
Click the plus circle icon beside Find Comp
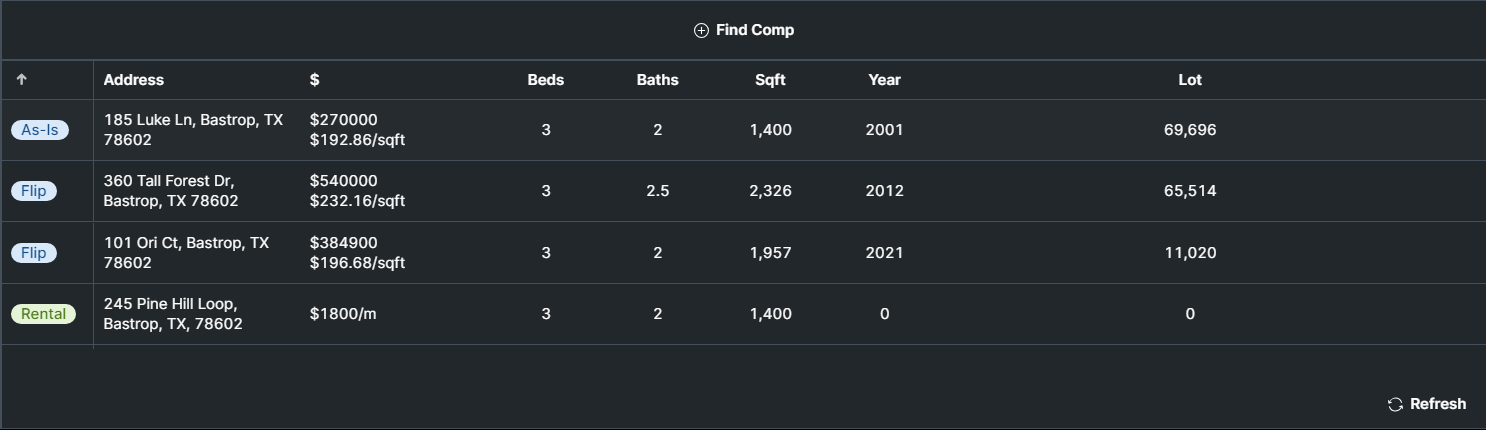[701, 30]
